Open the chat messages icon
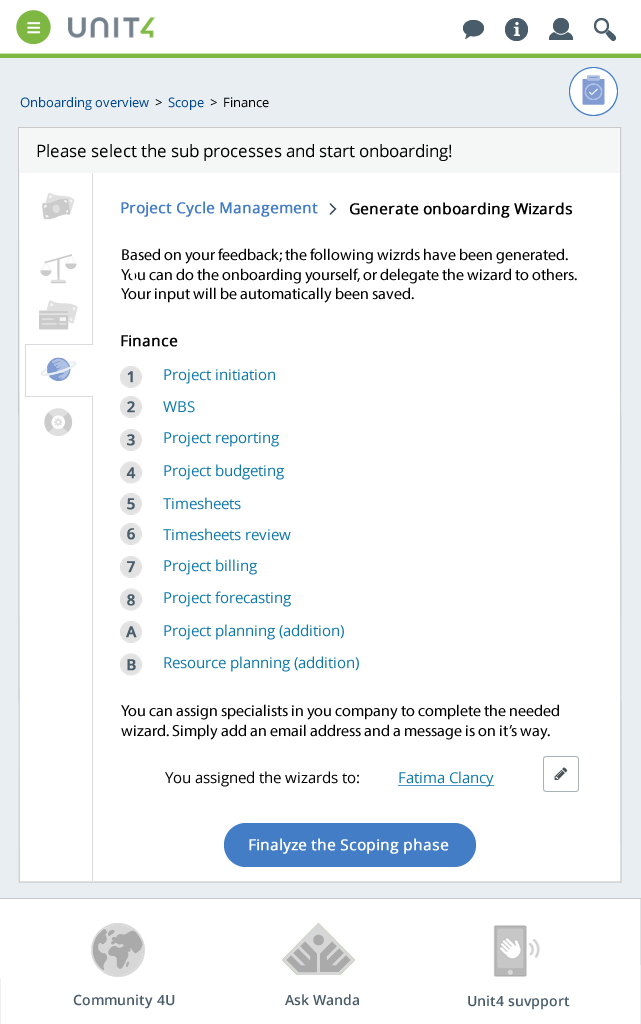The width and height of the screenshot is (641, 1024). [473, 29]
